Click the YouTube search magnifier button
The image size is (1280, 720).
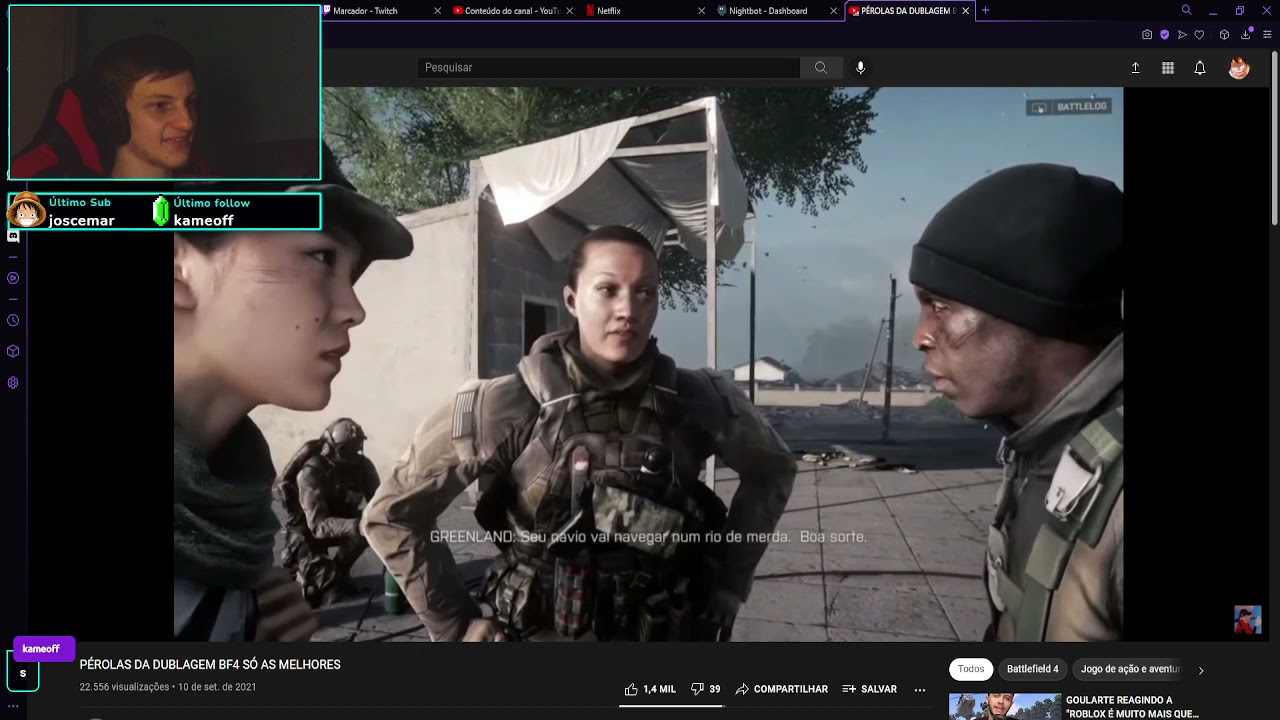[820, 67]
